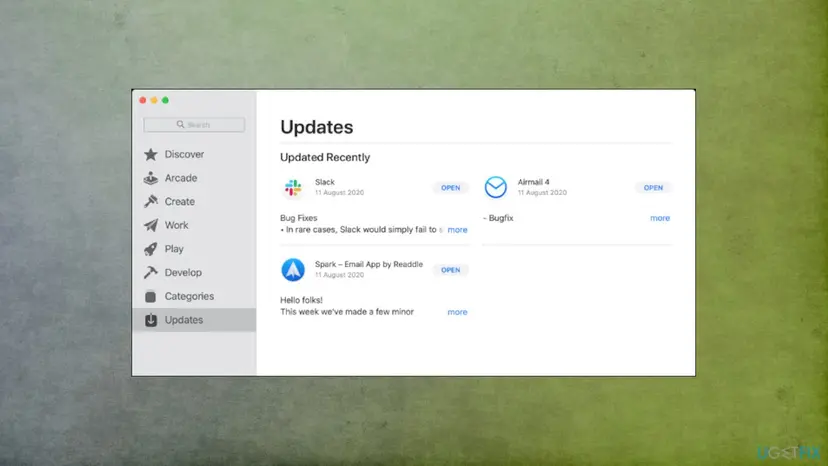
Task: Click the Bug Fixes text under Slack
Action: point(298,218)
